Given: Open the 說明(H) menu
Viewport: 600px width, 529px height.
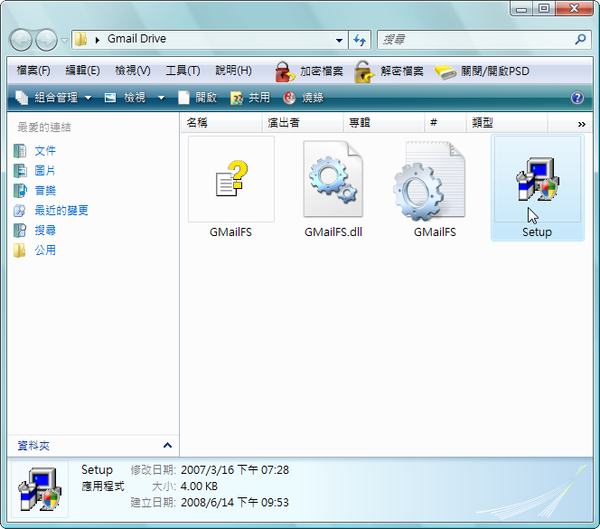Looking at the screenshot, I should [233, 71].
